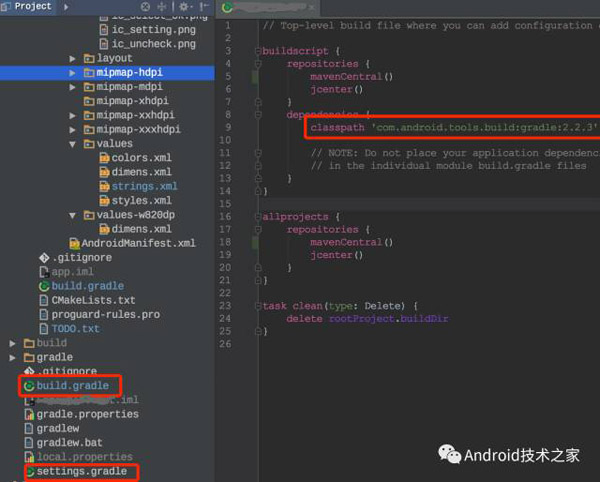Screen dimensions: 600x482
Task: Expand the mipmap-xxhdpi folder
Action: coord(72,116)
